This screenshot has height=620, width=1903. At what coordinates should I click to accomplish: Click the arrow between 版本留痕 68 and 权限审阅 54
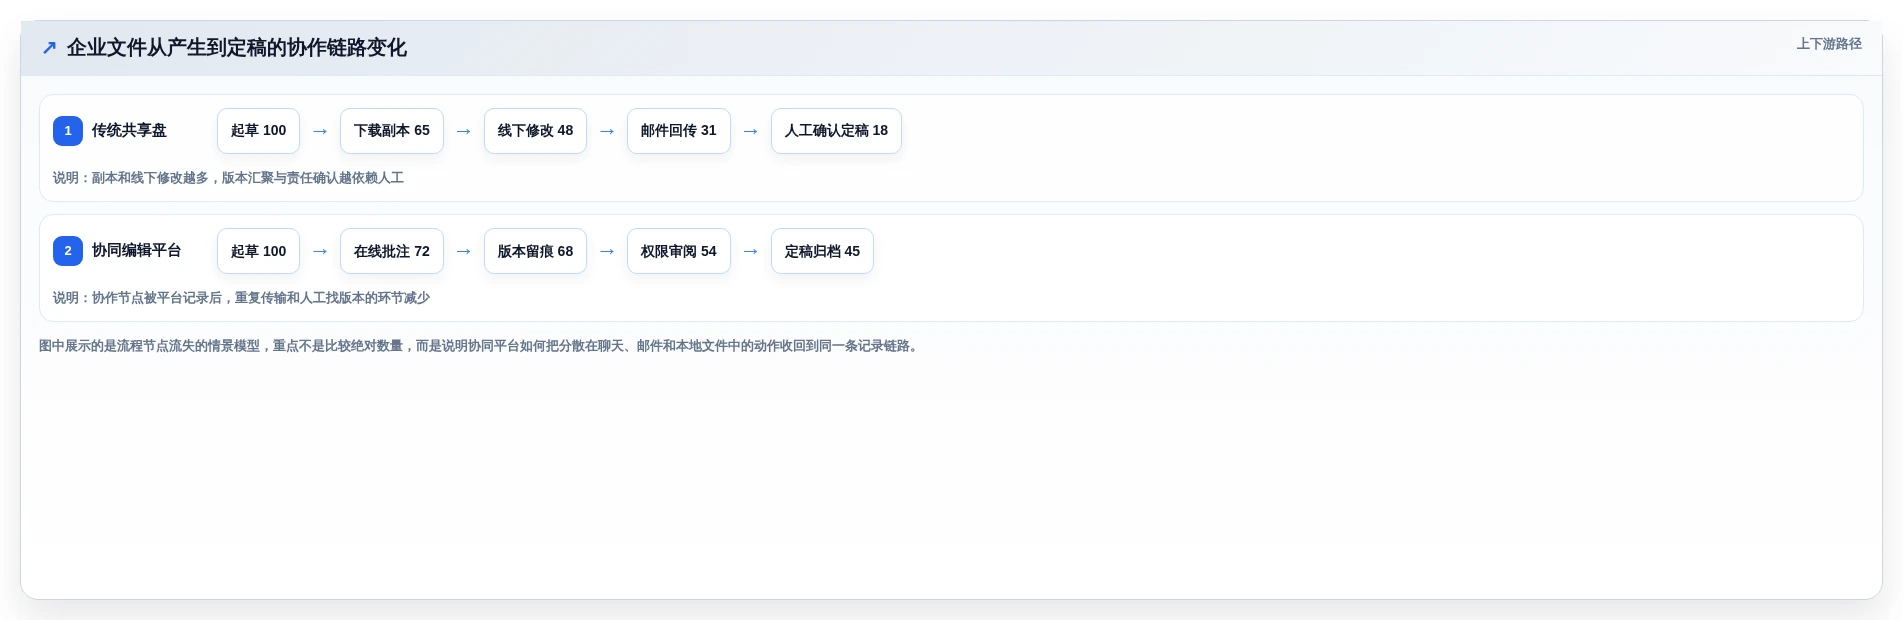607,251
